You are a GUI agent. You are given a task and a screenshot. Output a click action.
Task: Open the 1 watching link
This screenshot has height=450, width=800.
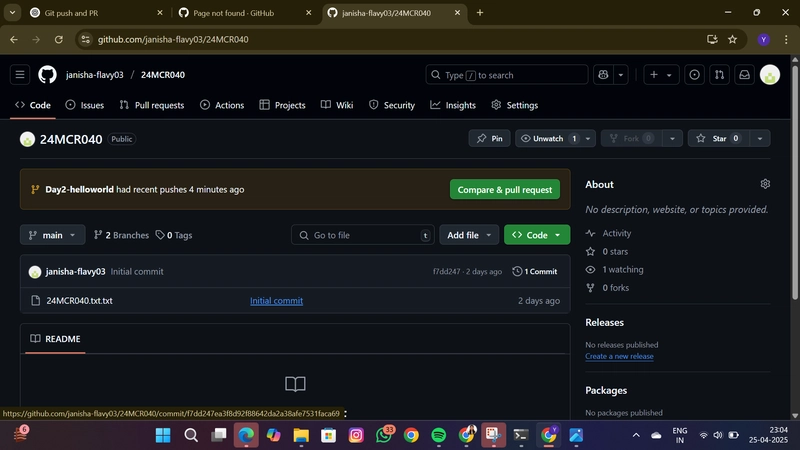coord(615,269)
